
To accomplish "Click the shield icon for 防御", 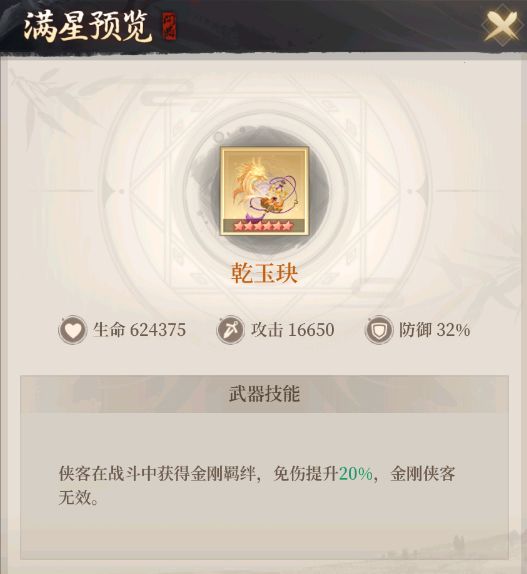I will 378,330.
